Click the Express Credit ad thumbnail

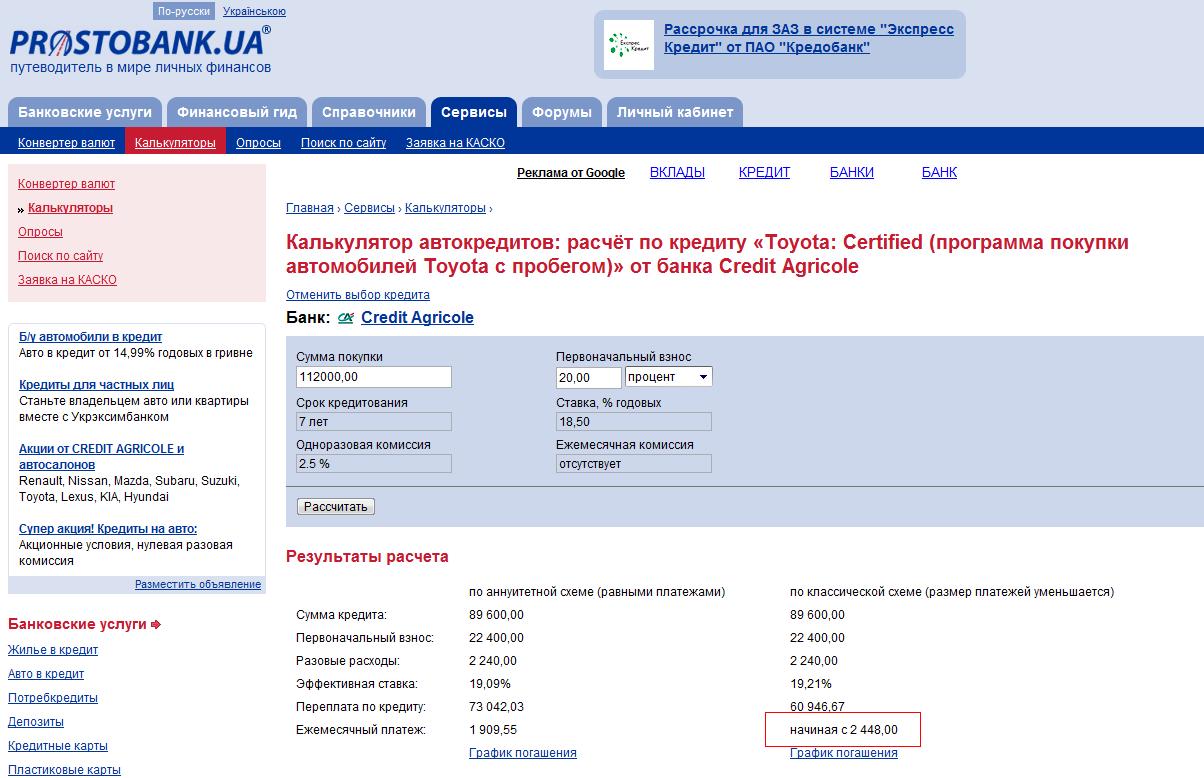[x=629, y=45]
